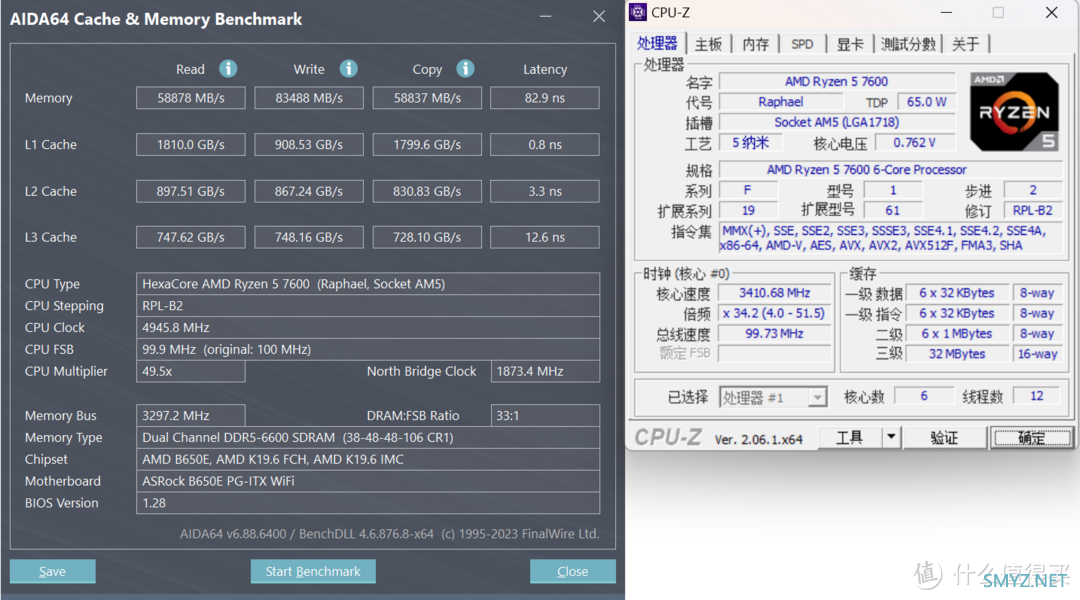Click the CPU Stepping field RPL-B2
Screen dimensions: 1080x600
coord(368,306)
